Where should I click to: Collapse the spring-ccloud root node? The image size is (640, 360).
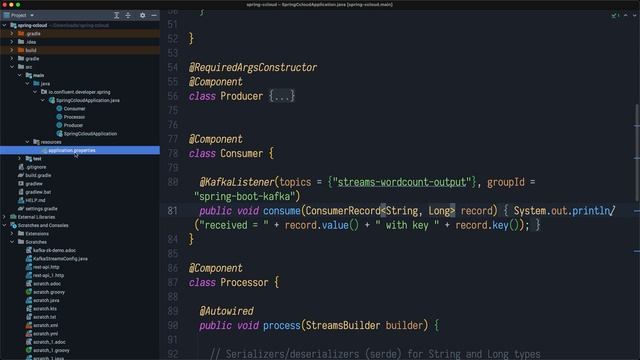click(4, 25)
